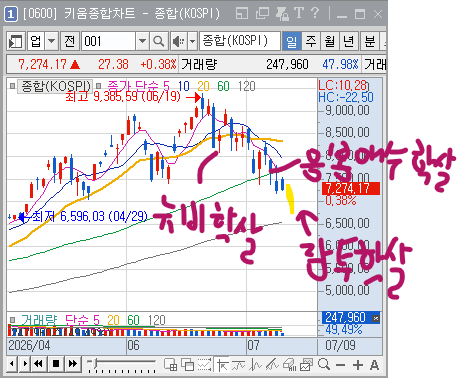Image resolution: width=457 pixels, height=378 pixels.
Task: Click the current price tag 7,274.17
Action: [351, 189]
